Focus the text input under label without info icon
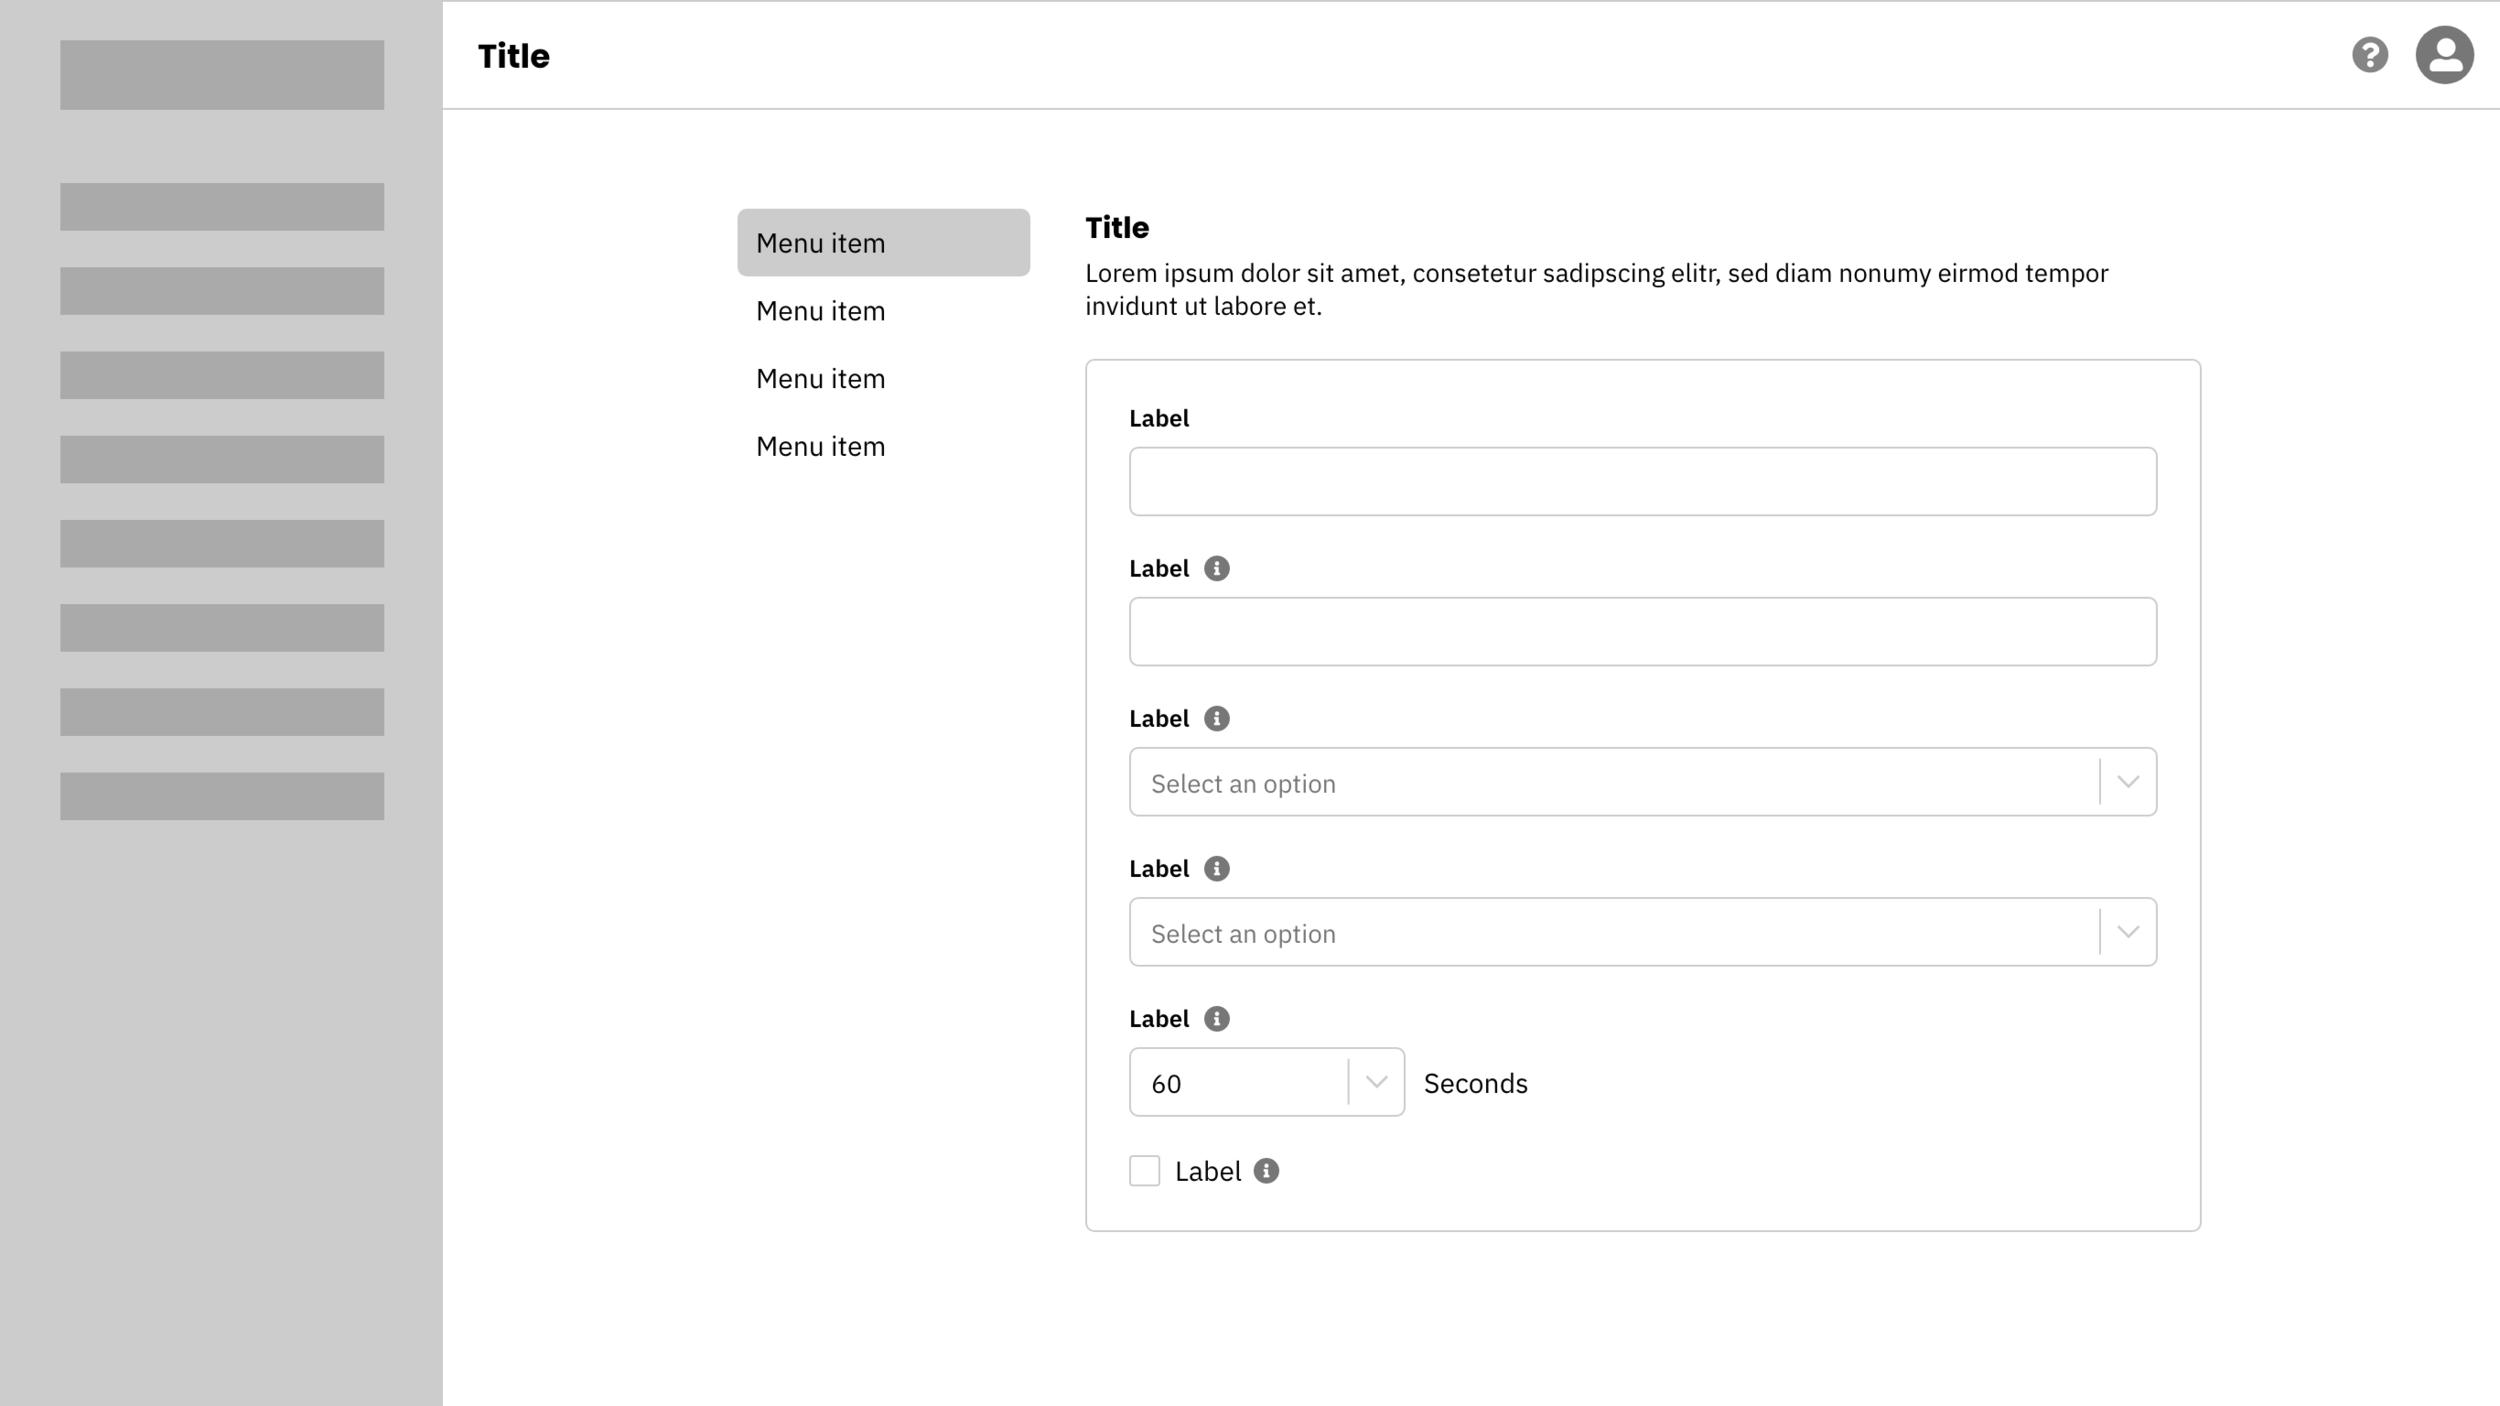 click(1642, 482)
